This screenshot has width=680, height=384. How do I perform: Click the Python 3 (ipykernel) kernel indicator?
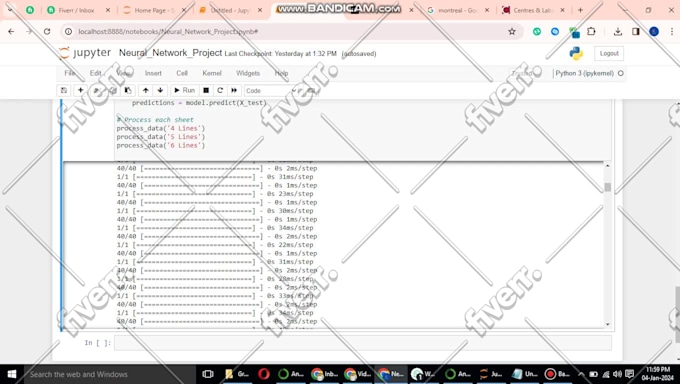click(589, 73)
